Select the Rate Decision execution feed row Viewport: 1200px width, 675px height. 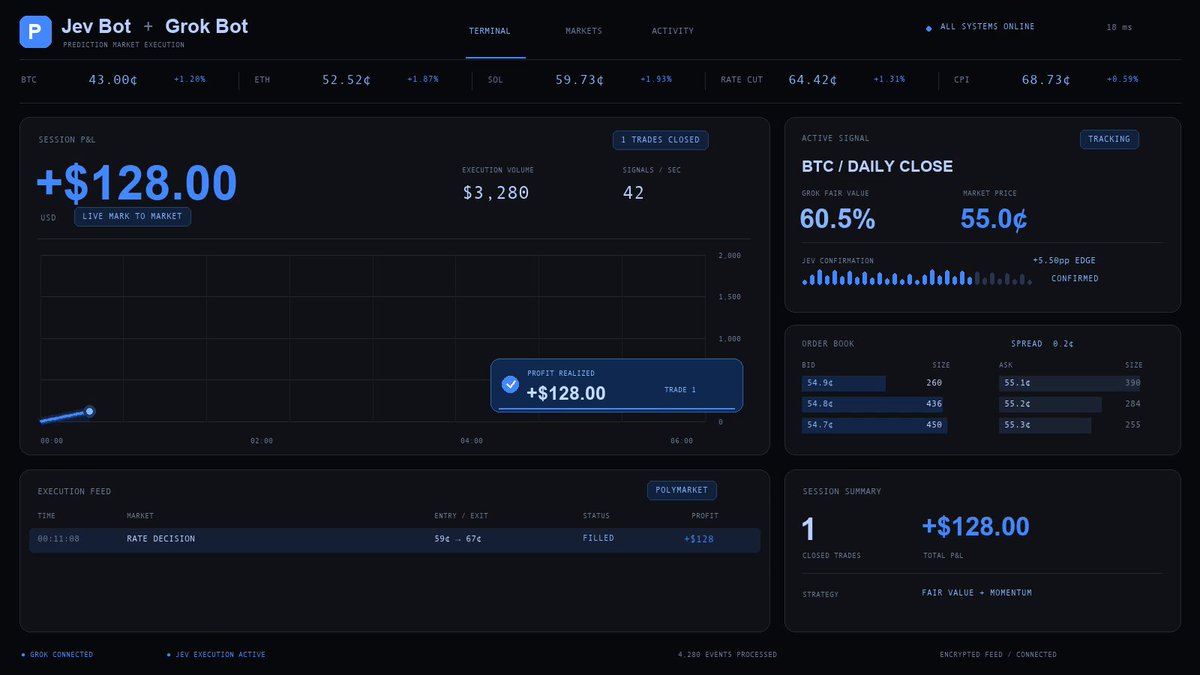(x=395, y=539)
